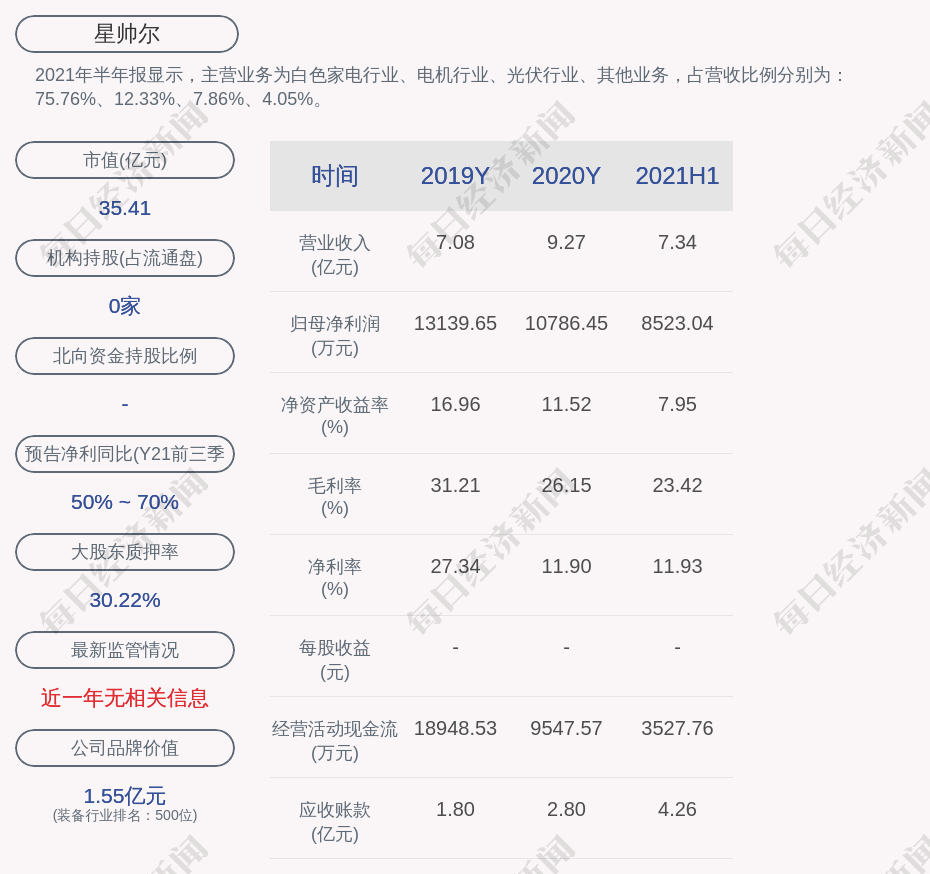
Task: Click the ROE value 16.96
Action: (456, 404)
